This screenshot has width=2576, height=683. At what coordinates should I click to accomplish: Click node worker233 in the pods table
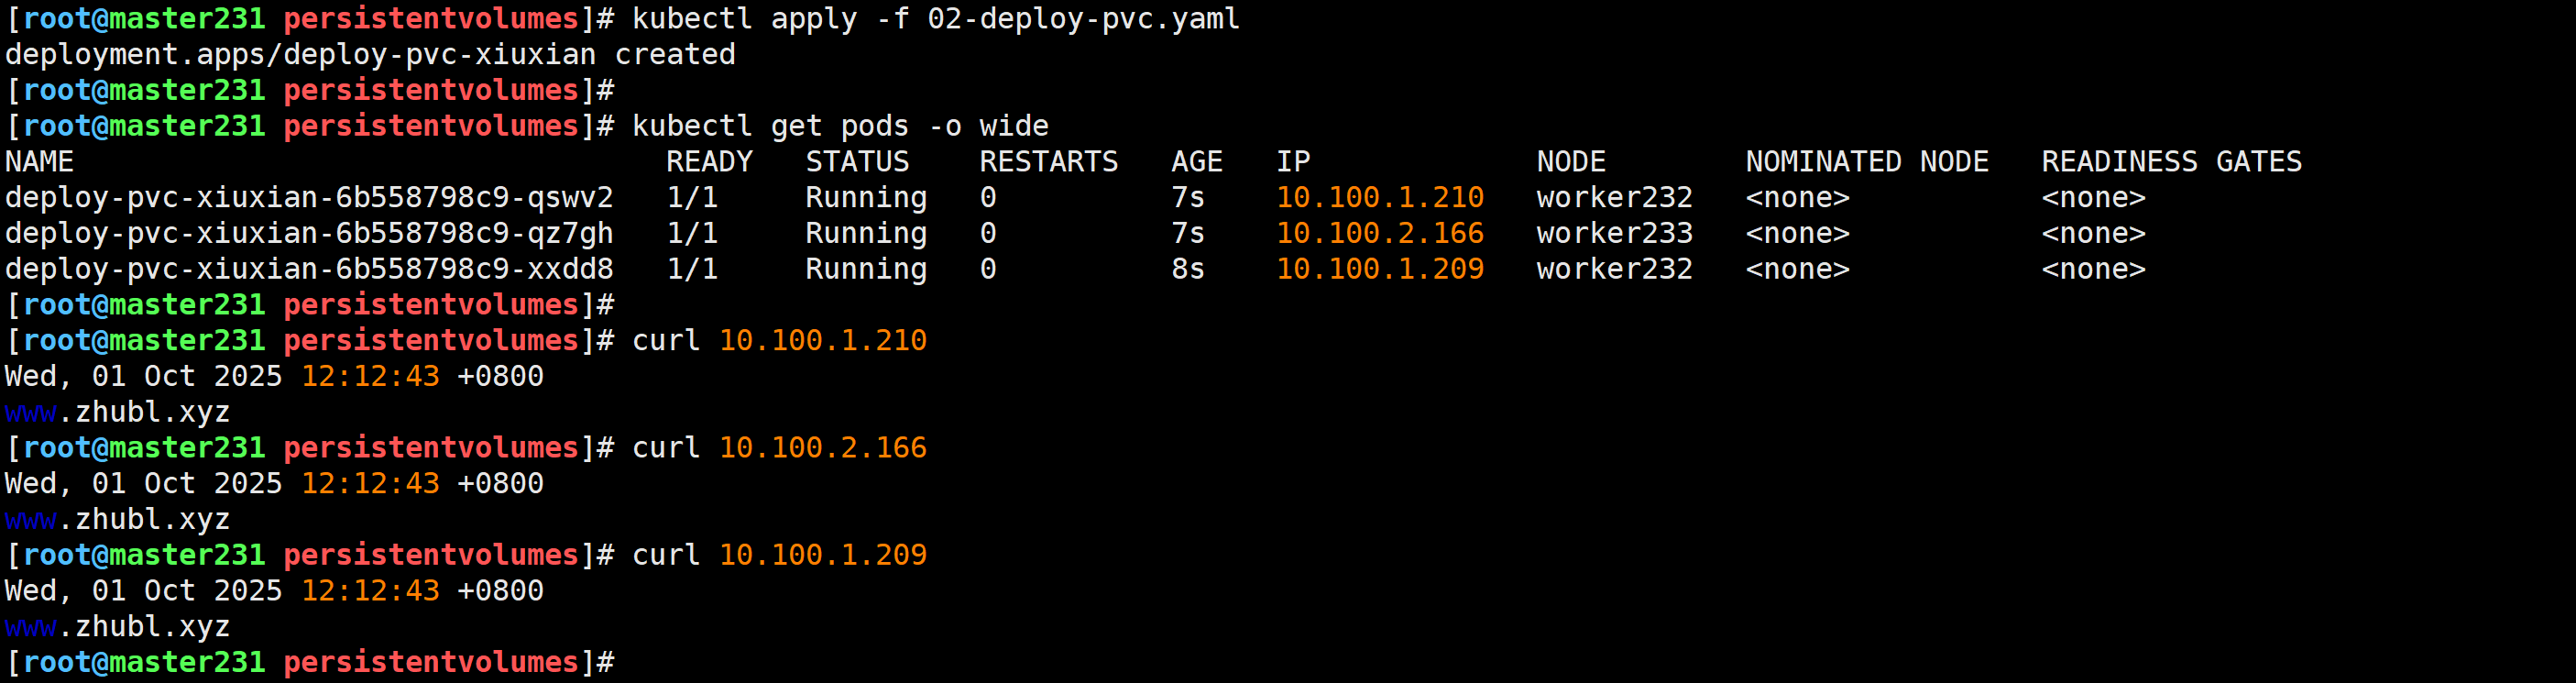pyautogui.click(x=1614, y=234)
